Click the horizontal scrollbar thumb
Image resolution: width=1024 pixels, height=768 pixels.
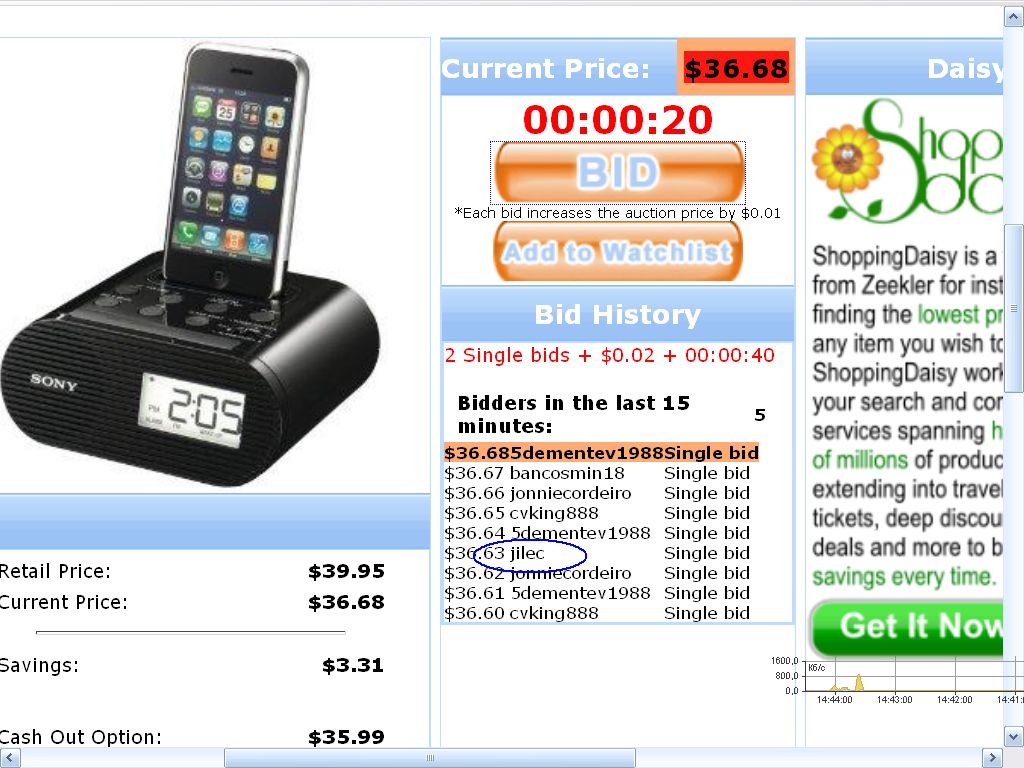[x=430, y=758]
